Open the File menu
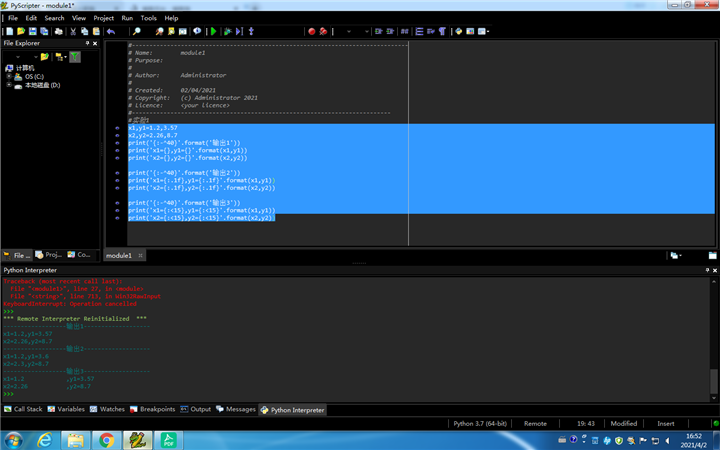The width and height of the screenshot is (720, 450). (13, 18)
